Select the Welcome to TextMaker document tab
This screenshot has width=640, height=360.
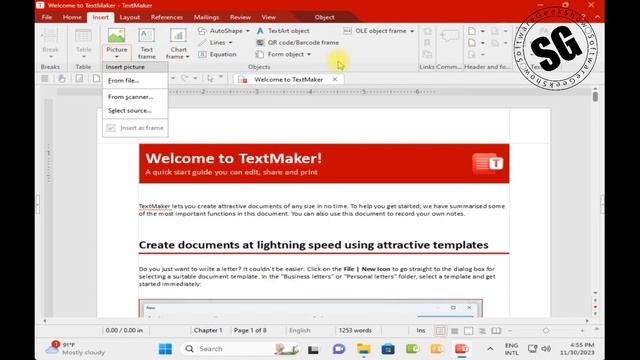[288, 80]
